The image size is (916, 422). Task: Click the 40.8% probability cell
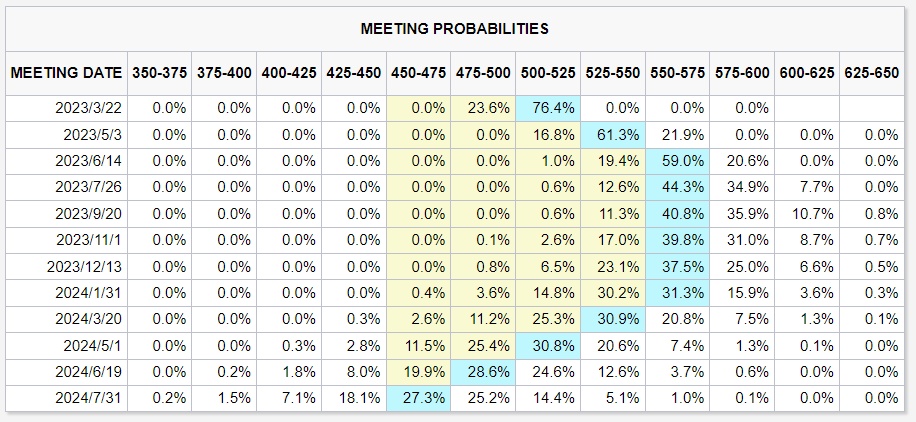678,212
